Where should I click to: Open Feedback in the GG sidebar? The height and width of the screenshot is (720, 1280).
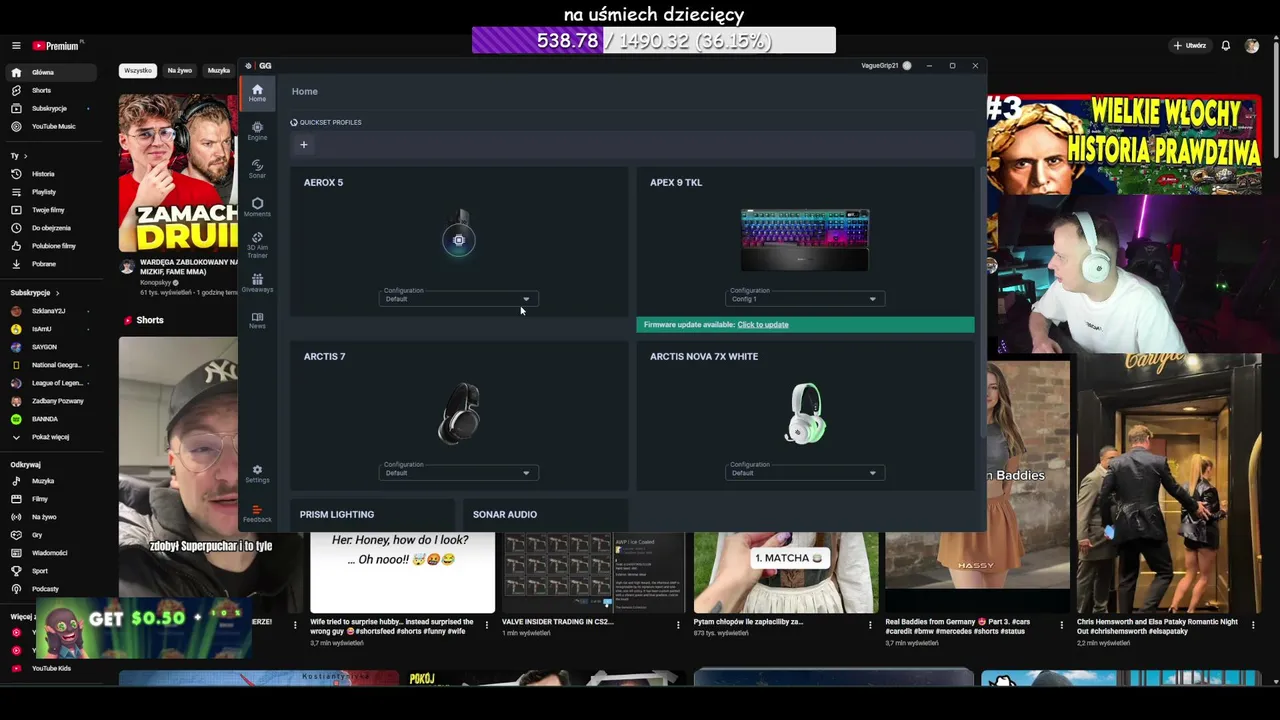257,513
